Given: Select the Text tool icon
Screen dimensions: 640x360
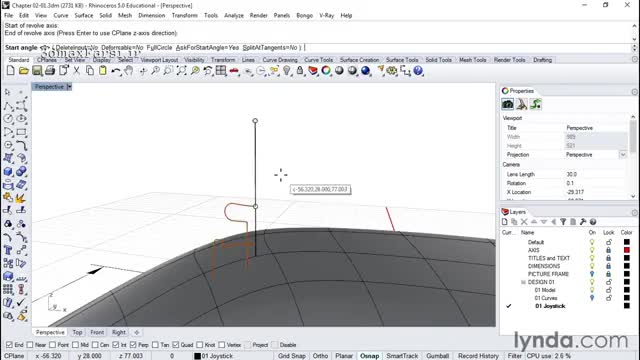Looking at the screenshot, I should (x=8, y=250).
